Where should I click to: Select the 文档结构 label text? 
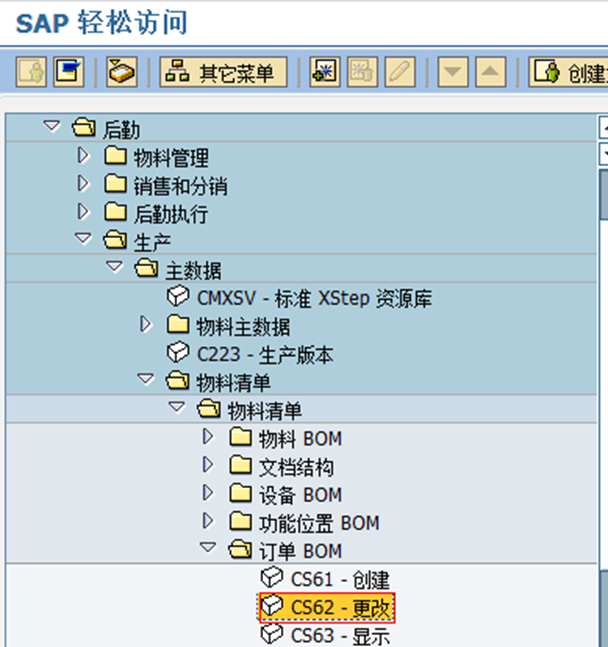pyautogui.click(x=296, y=467)
